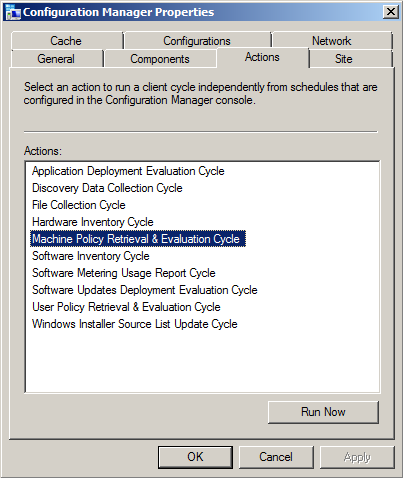Choose Discovery Data Collection Cycle

pos(107,188)
